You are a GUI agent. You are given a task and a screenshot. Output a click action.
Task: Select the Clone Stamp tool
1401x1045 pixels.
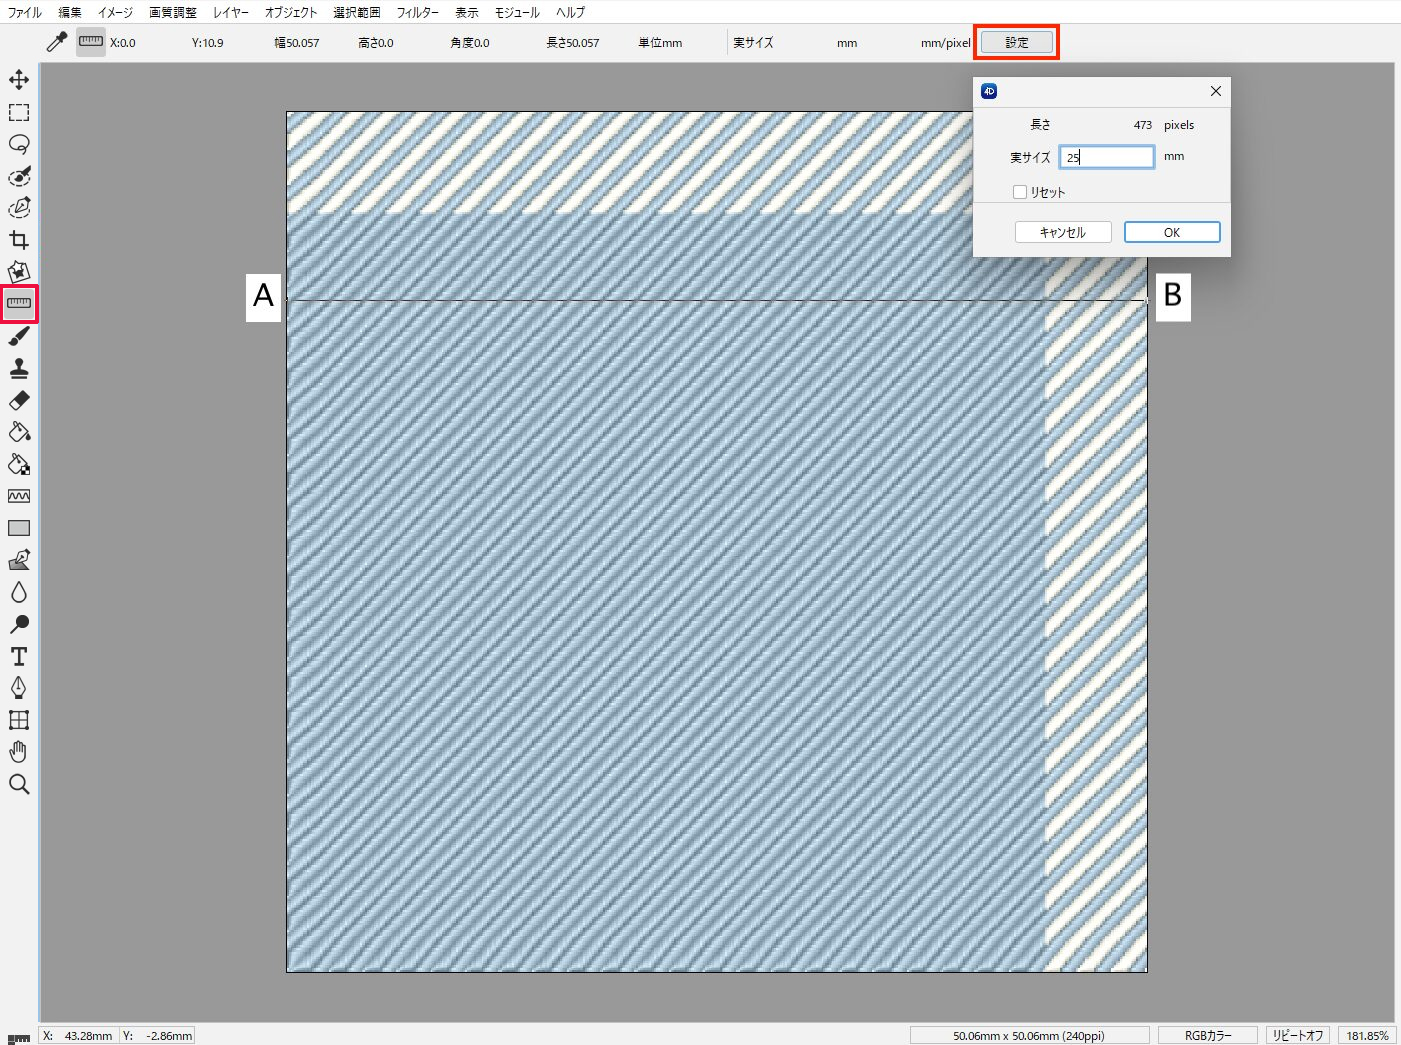click(x=19, y=368)
